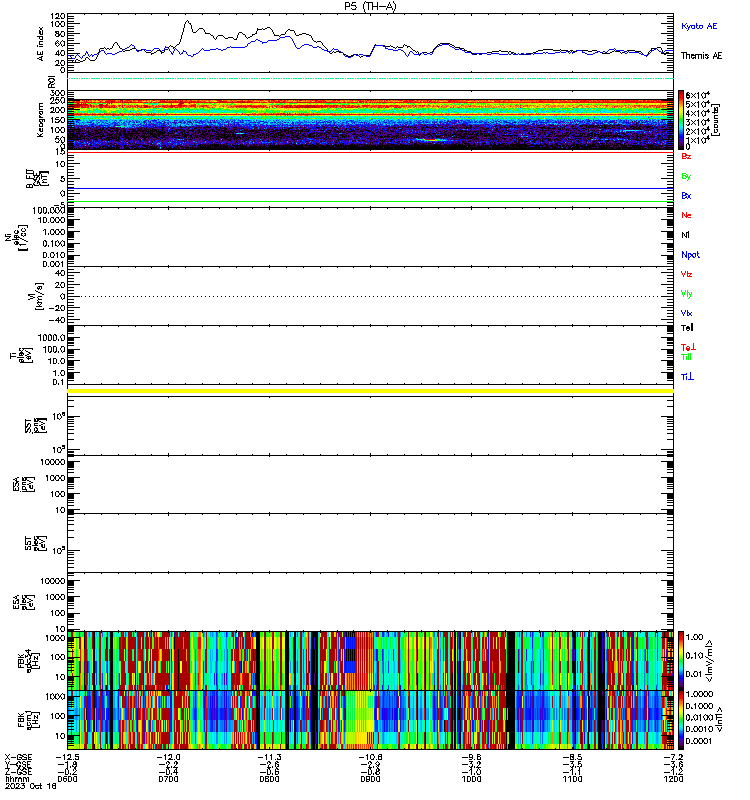The height and width of the screenshot is (800, 750).
Task: Click the "0.0001" magnetic color bar tick
Action: [698, 741]
